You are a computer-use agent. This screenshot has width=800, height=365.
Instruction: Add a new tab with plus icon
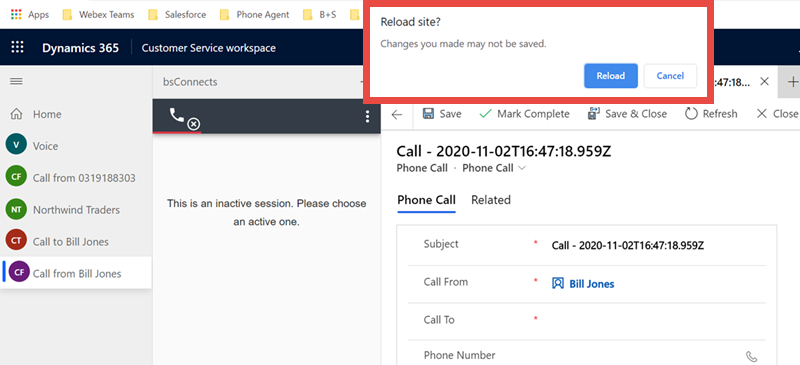(x=792, y=82)
